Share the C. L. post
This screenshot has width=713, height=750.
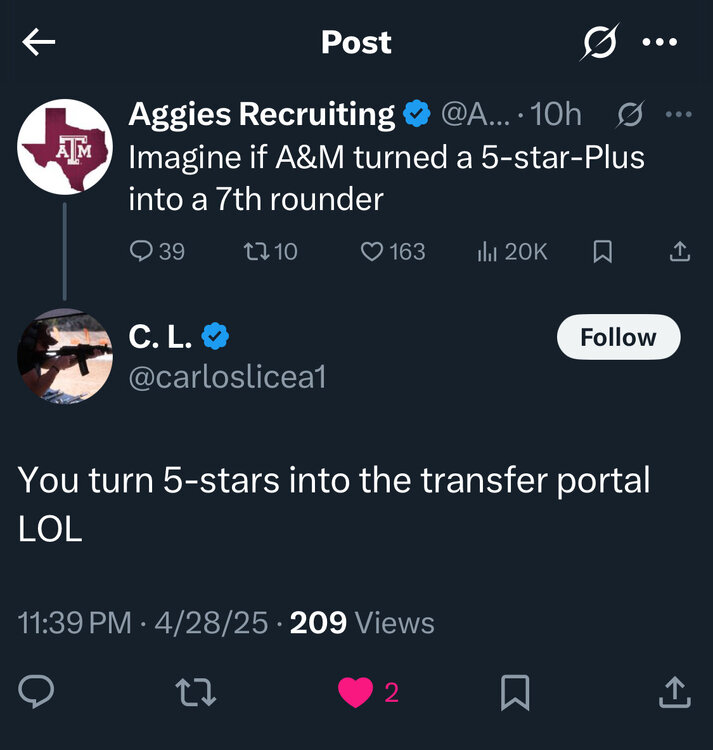(675, 692)
